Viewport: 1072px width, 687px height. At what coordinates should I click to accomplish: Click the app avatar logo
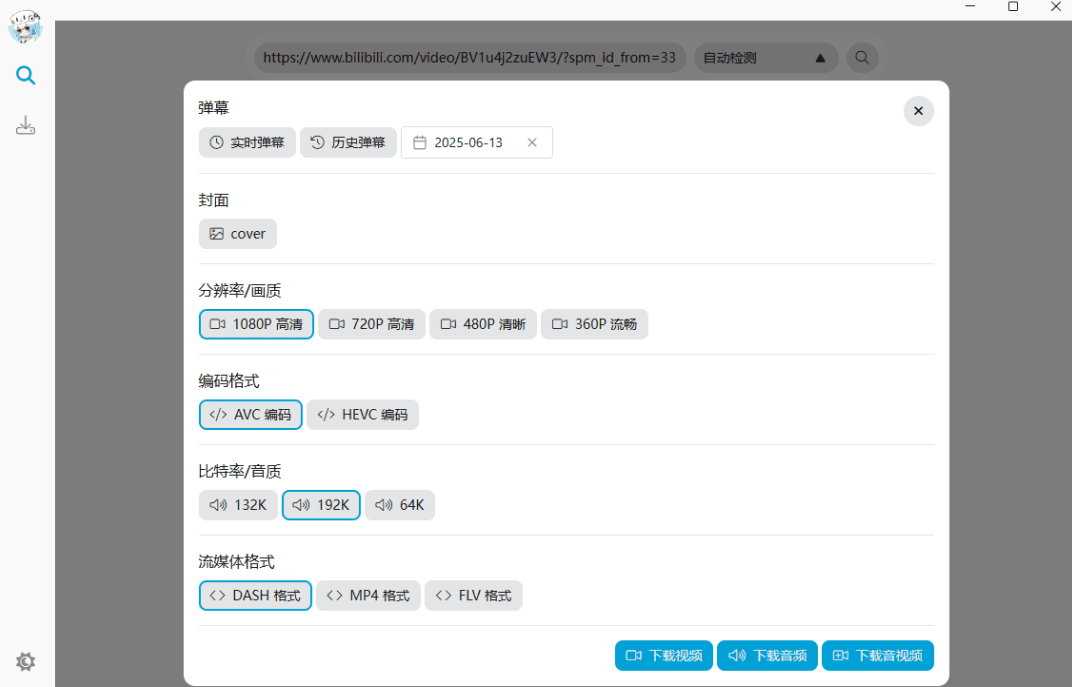[x=26, y=26]
